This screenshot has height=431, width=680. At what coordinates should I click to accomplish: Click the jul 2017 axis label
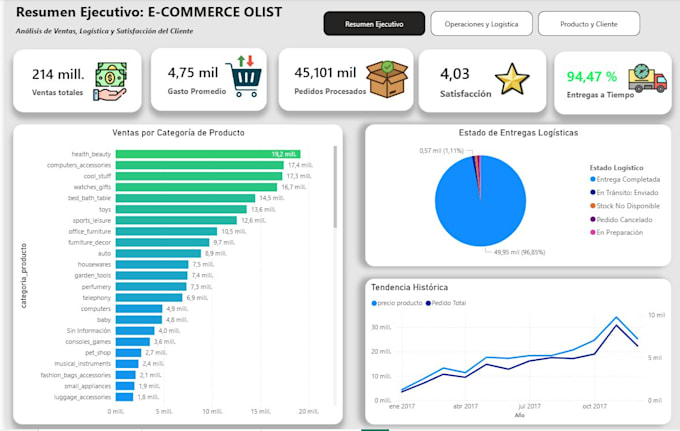pos(530,406)
